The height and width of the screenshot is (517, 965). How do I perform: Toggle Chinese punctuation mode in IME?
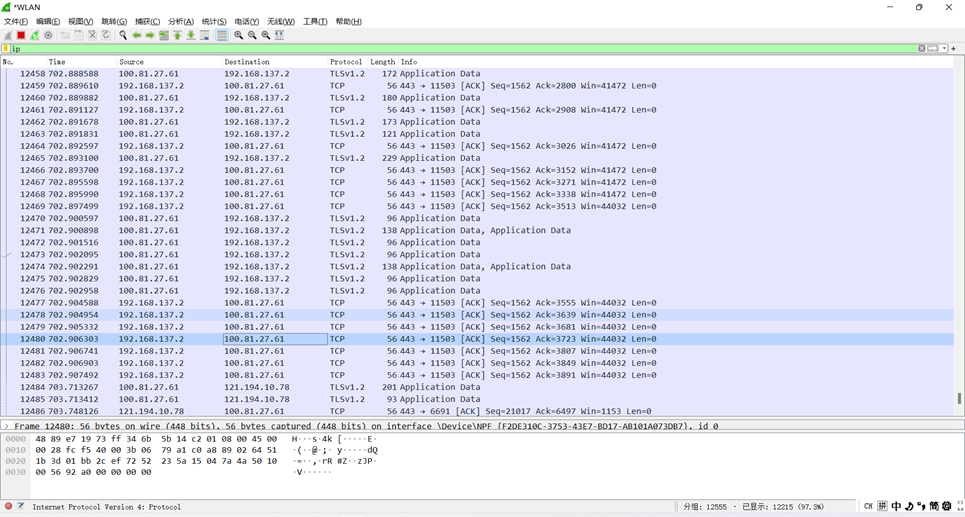[921, 506]
